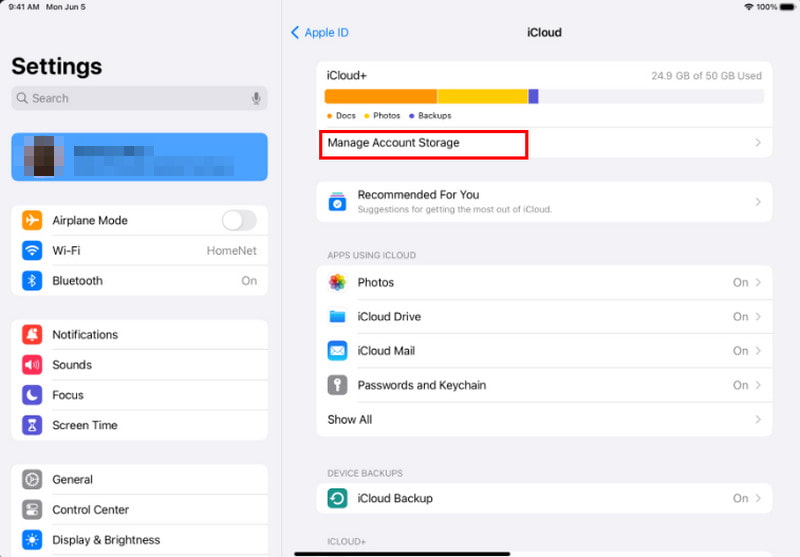Open Manage Account Storage chevron
The width and height of the screenshot is (800, 557).
pyautogui.click(x=758, y=143)
